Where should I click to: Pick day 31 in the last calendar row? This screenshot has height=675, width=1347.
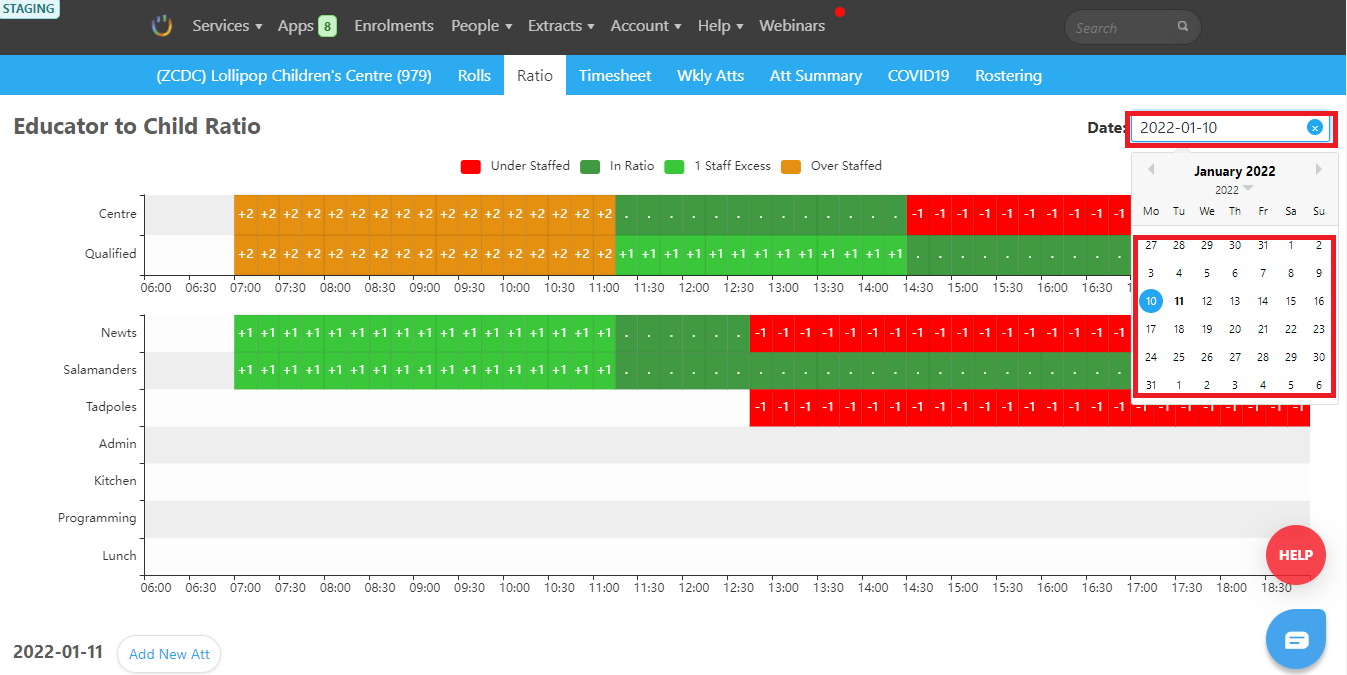tap(1151, 385)
